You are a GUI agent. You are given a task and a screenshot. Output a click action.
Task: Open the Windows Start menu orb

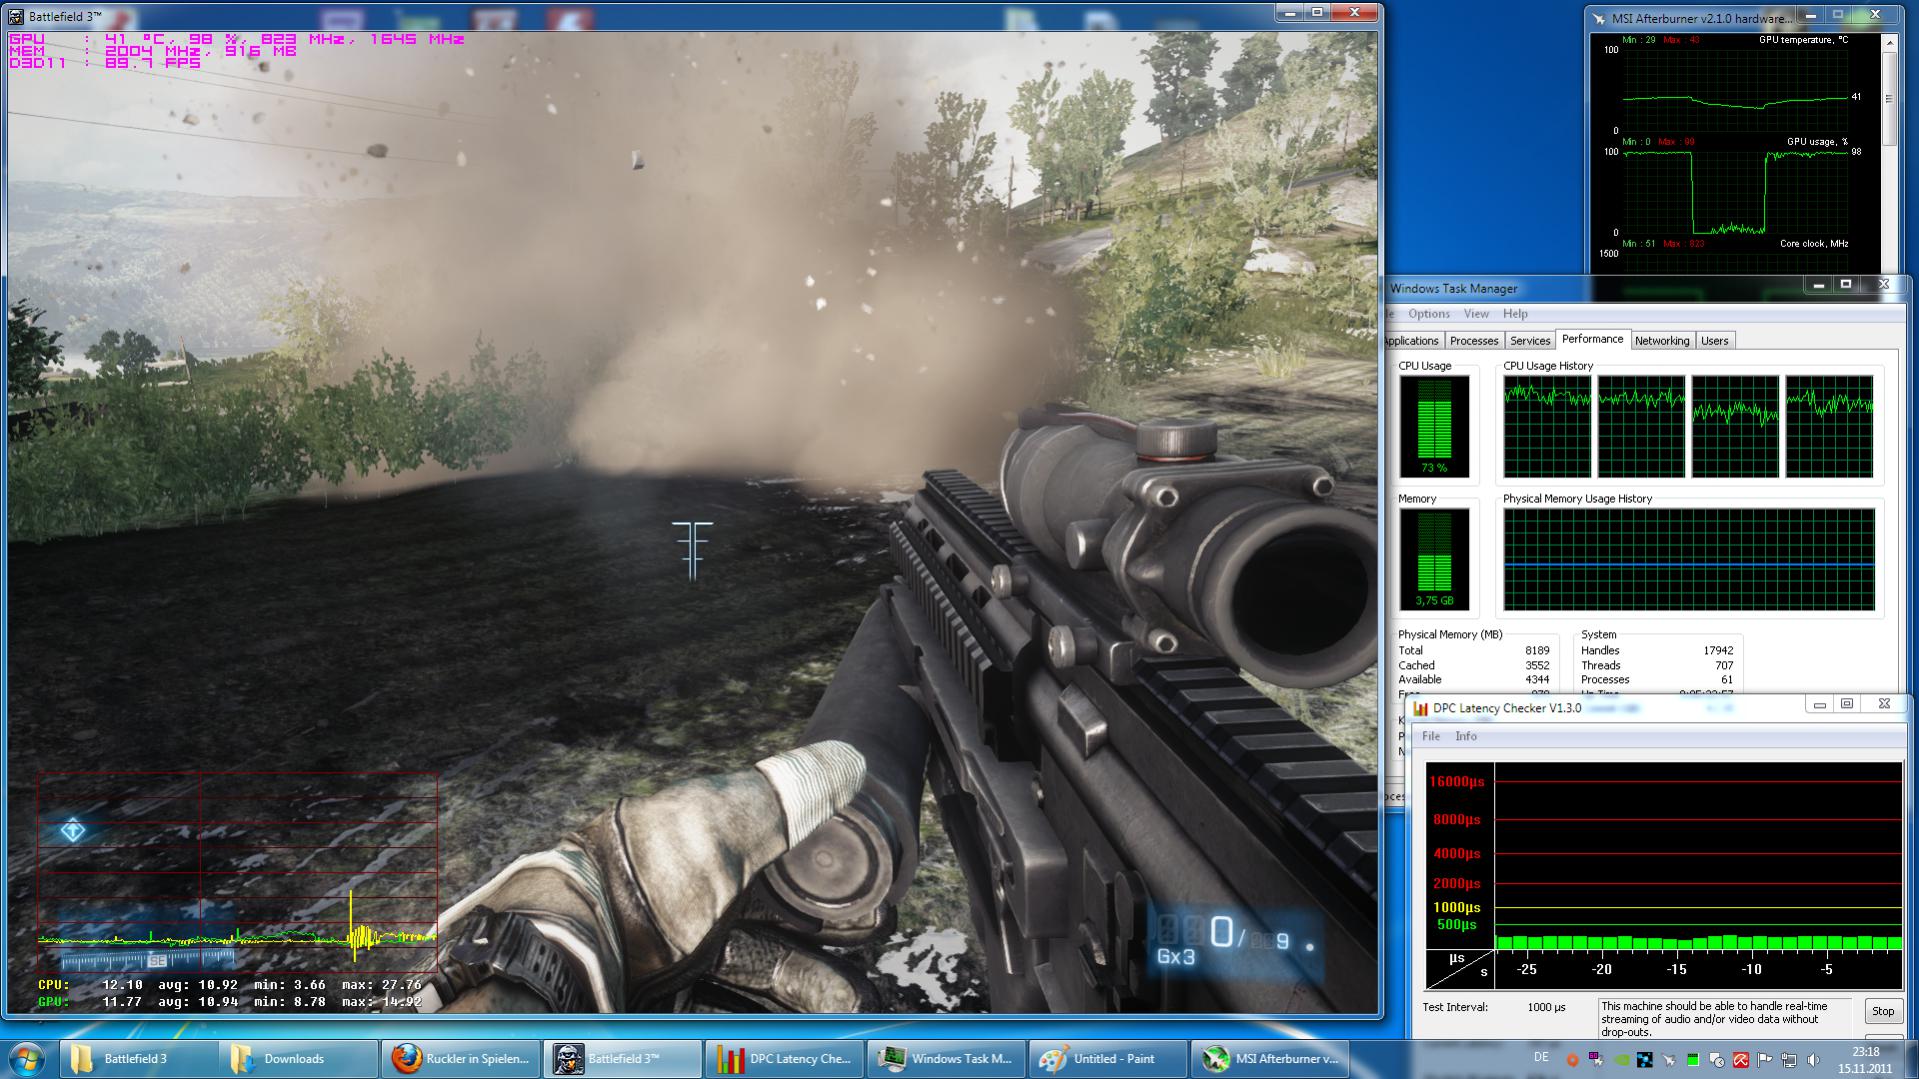[x=26, y=1059]
